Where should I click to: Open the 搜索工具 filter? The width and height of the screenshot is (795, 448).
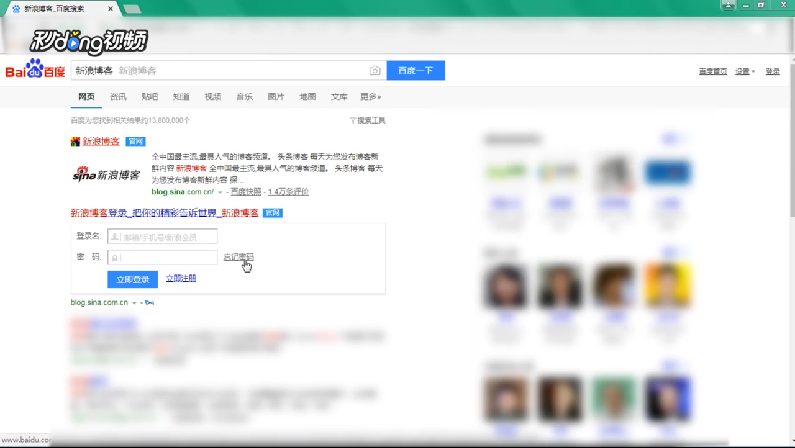coord(368,121)
